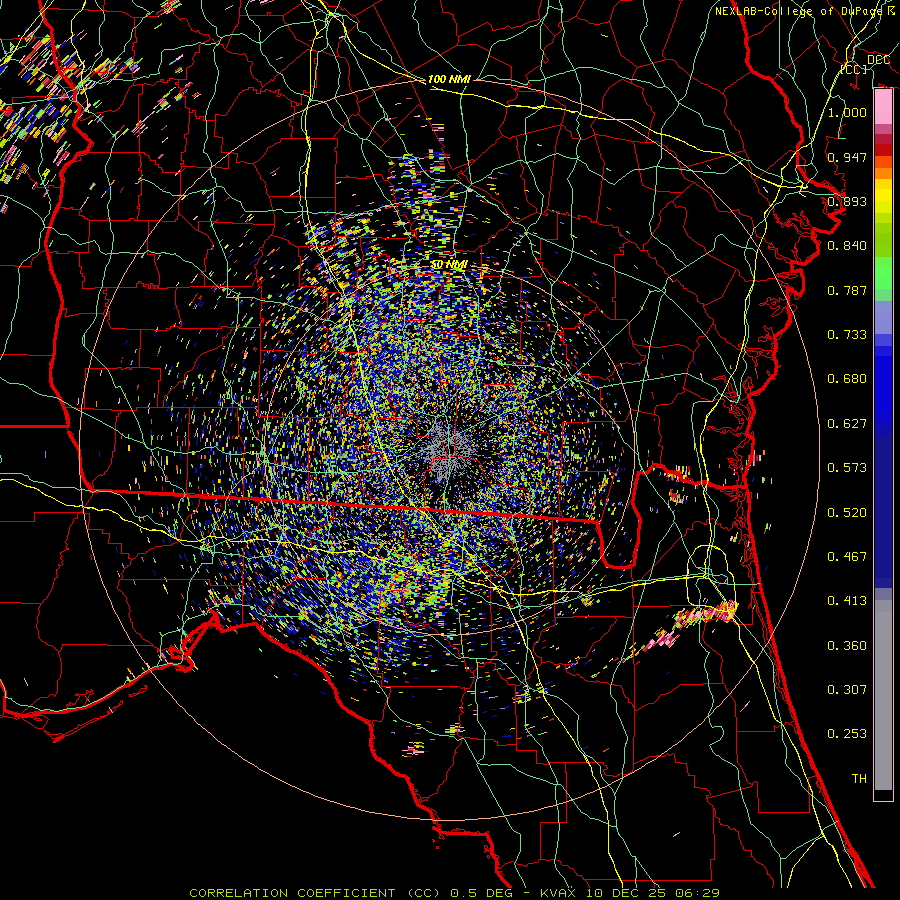The width and height of the screenshot is (900, 900).
Task: Pick the bright green color bar segment
Action: pos(883,273)
